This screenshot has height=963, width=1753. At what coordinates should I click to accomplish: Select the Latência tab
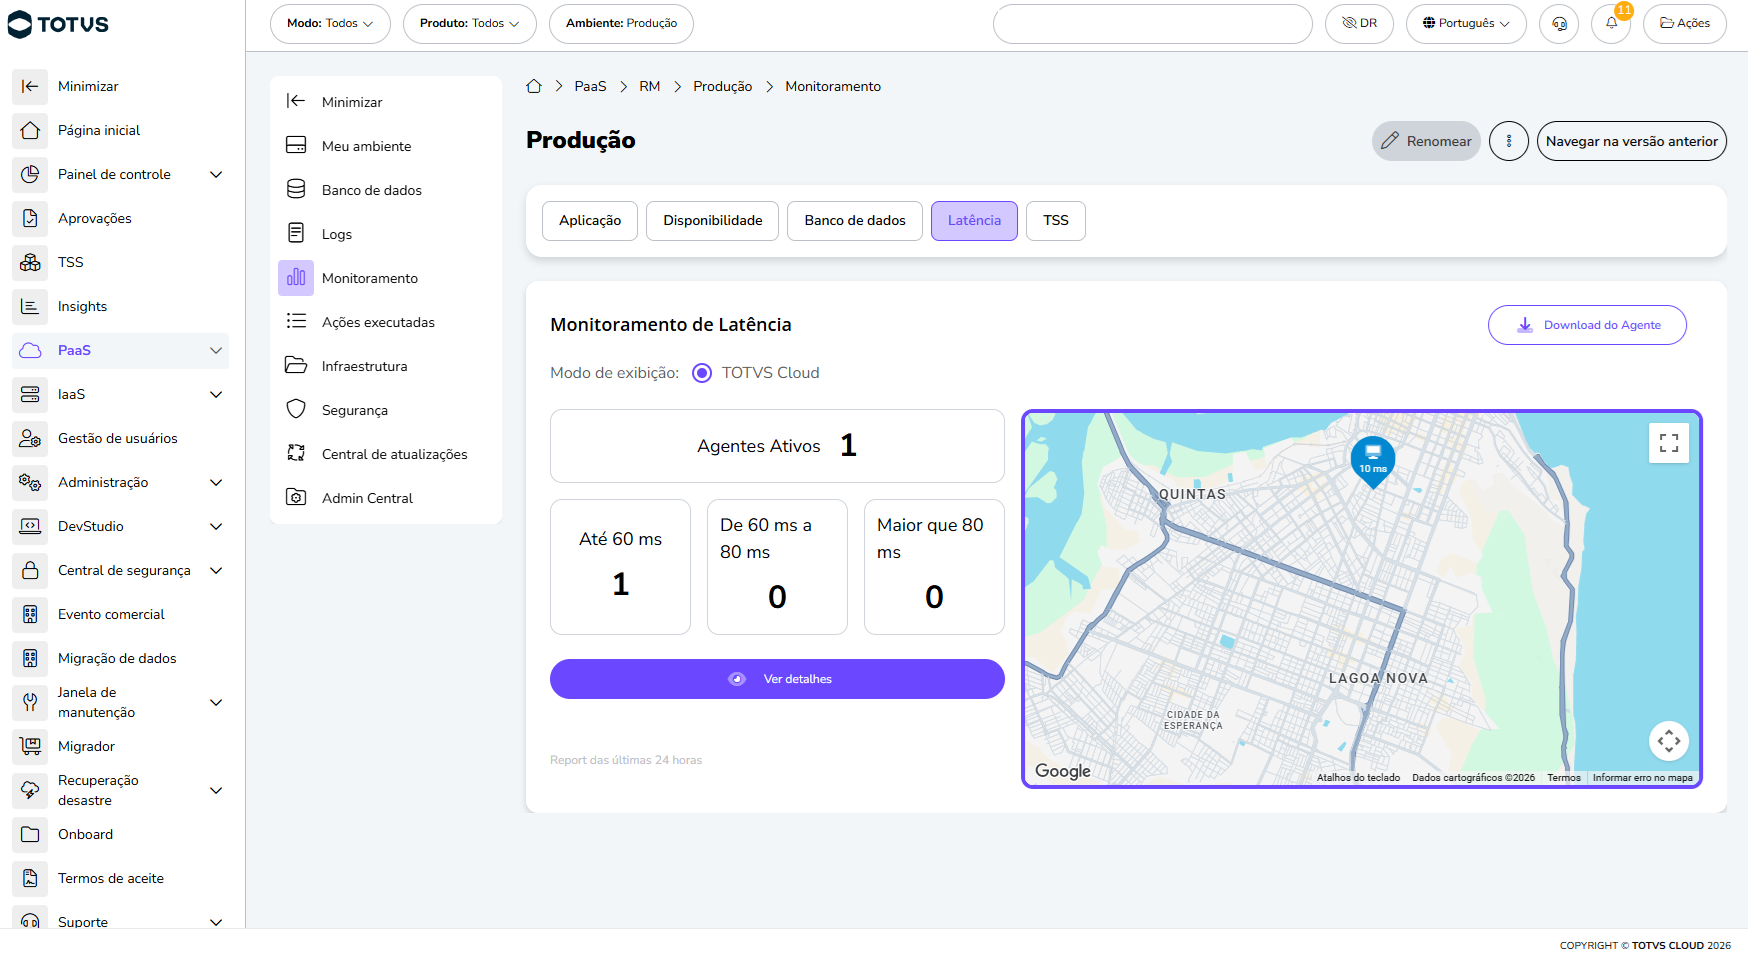point(974,221)
